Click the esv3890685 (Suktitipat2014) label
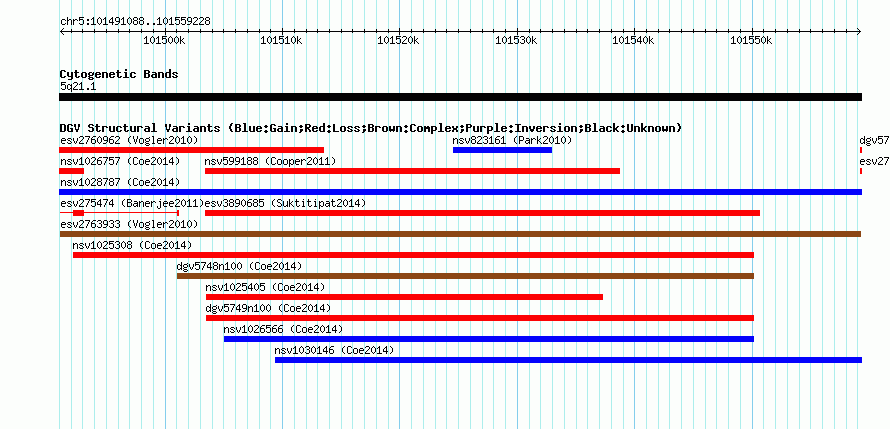 (286, 203)
